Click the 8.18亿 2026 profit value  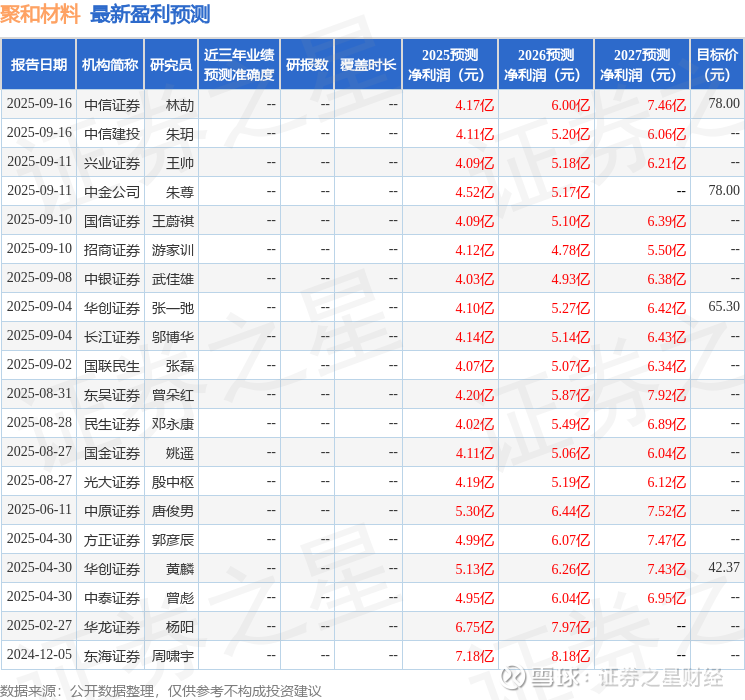571,656
